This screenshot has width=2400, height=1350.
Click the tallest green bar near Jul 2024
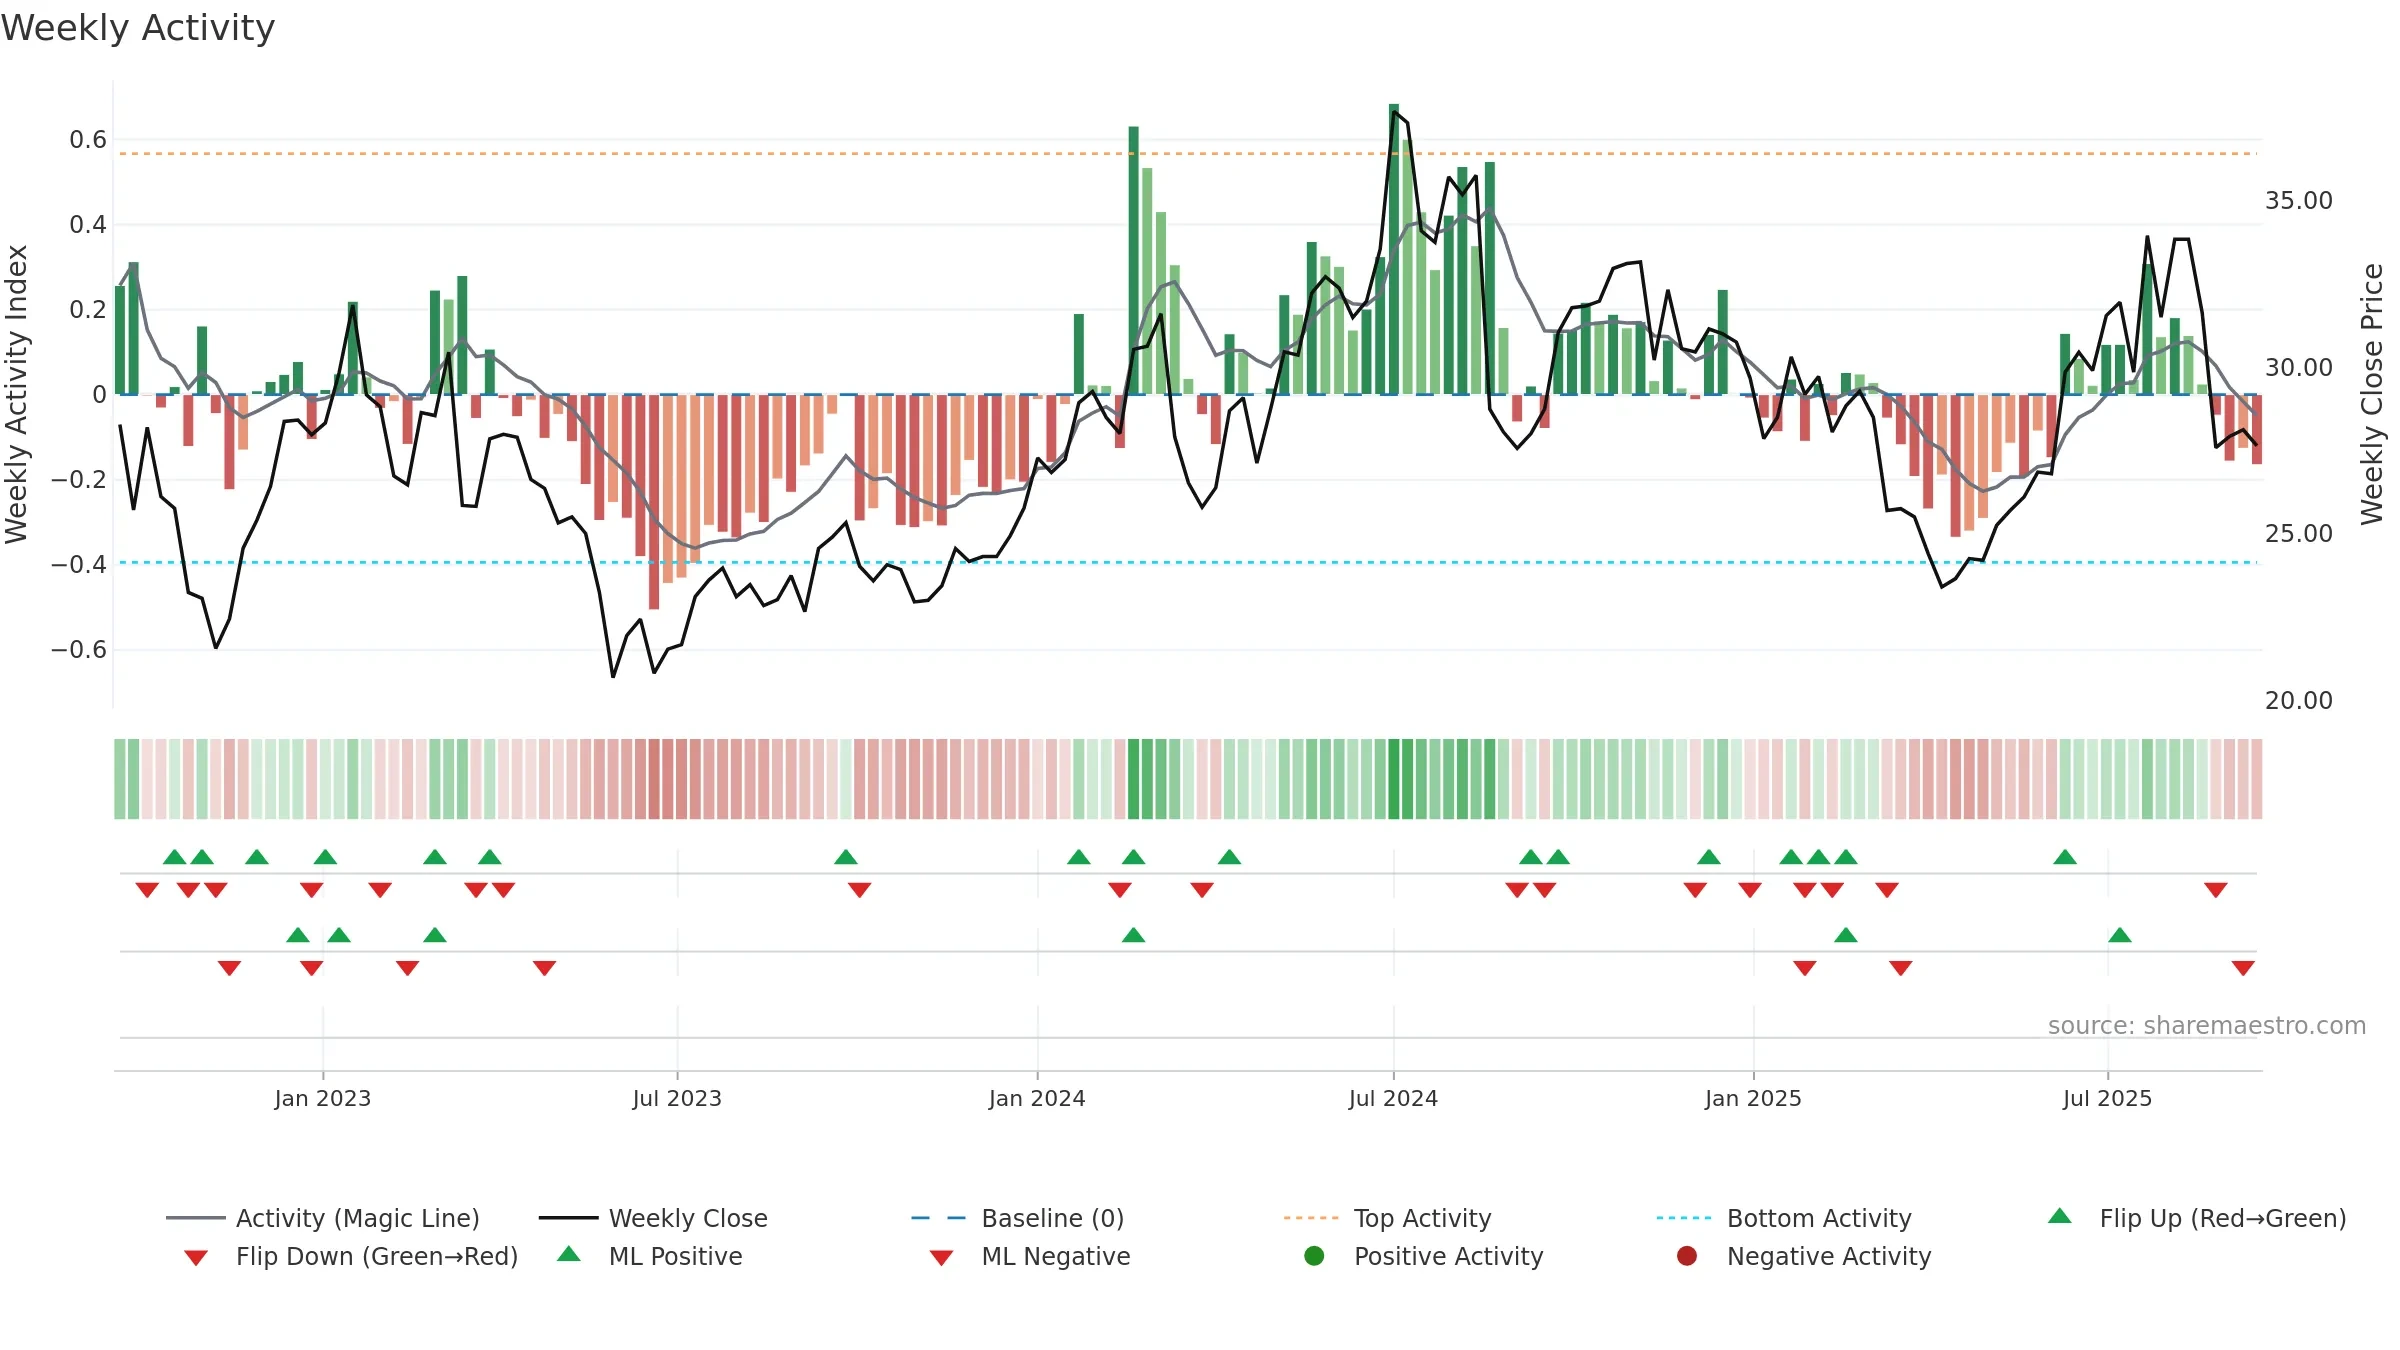[1394, 249]
